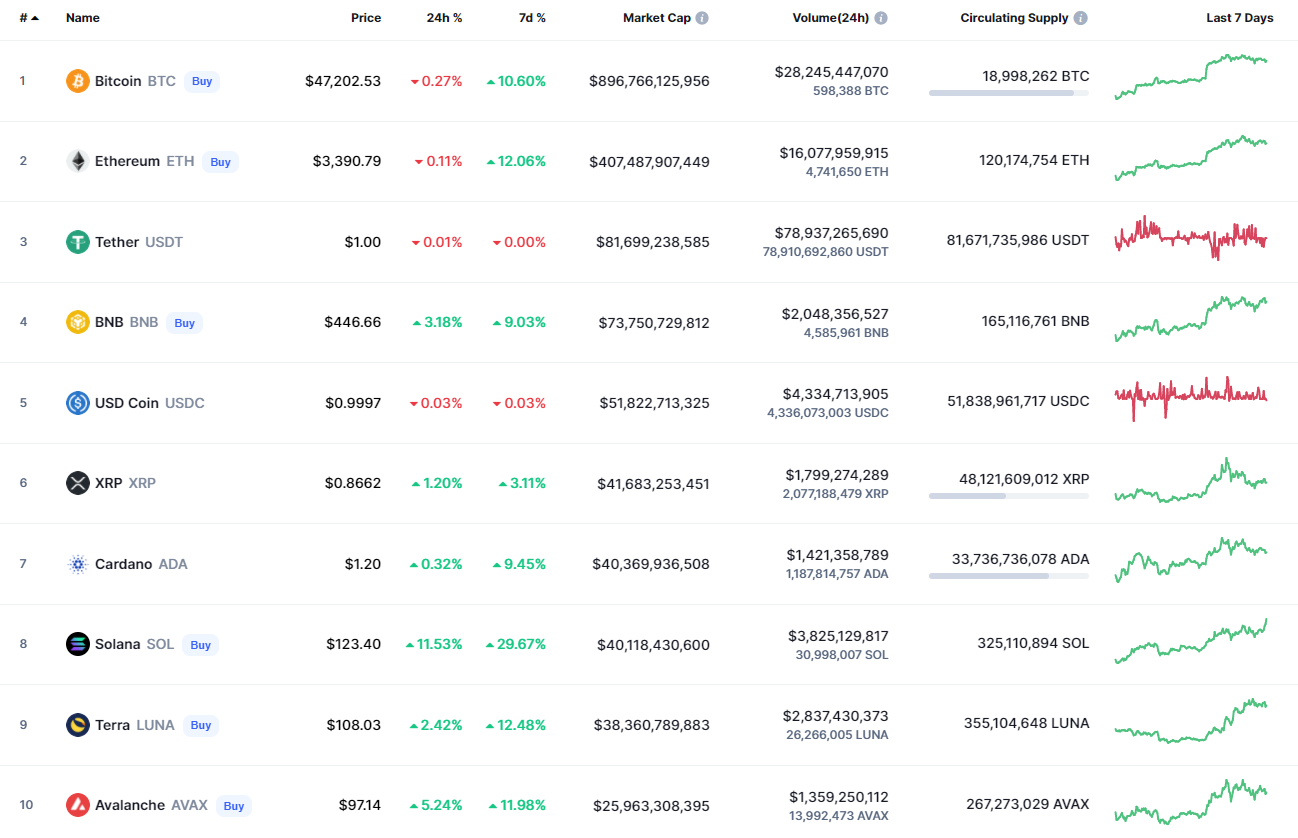Click the Tether logo icon

point(77,242)
